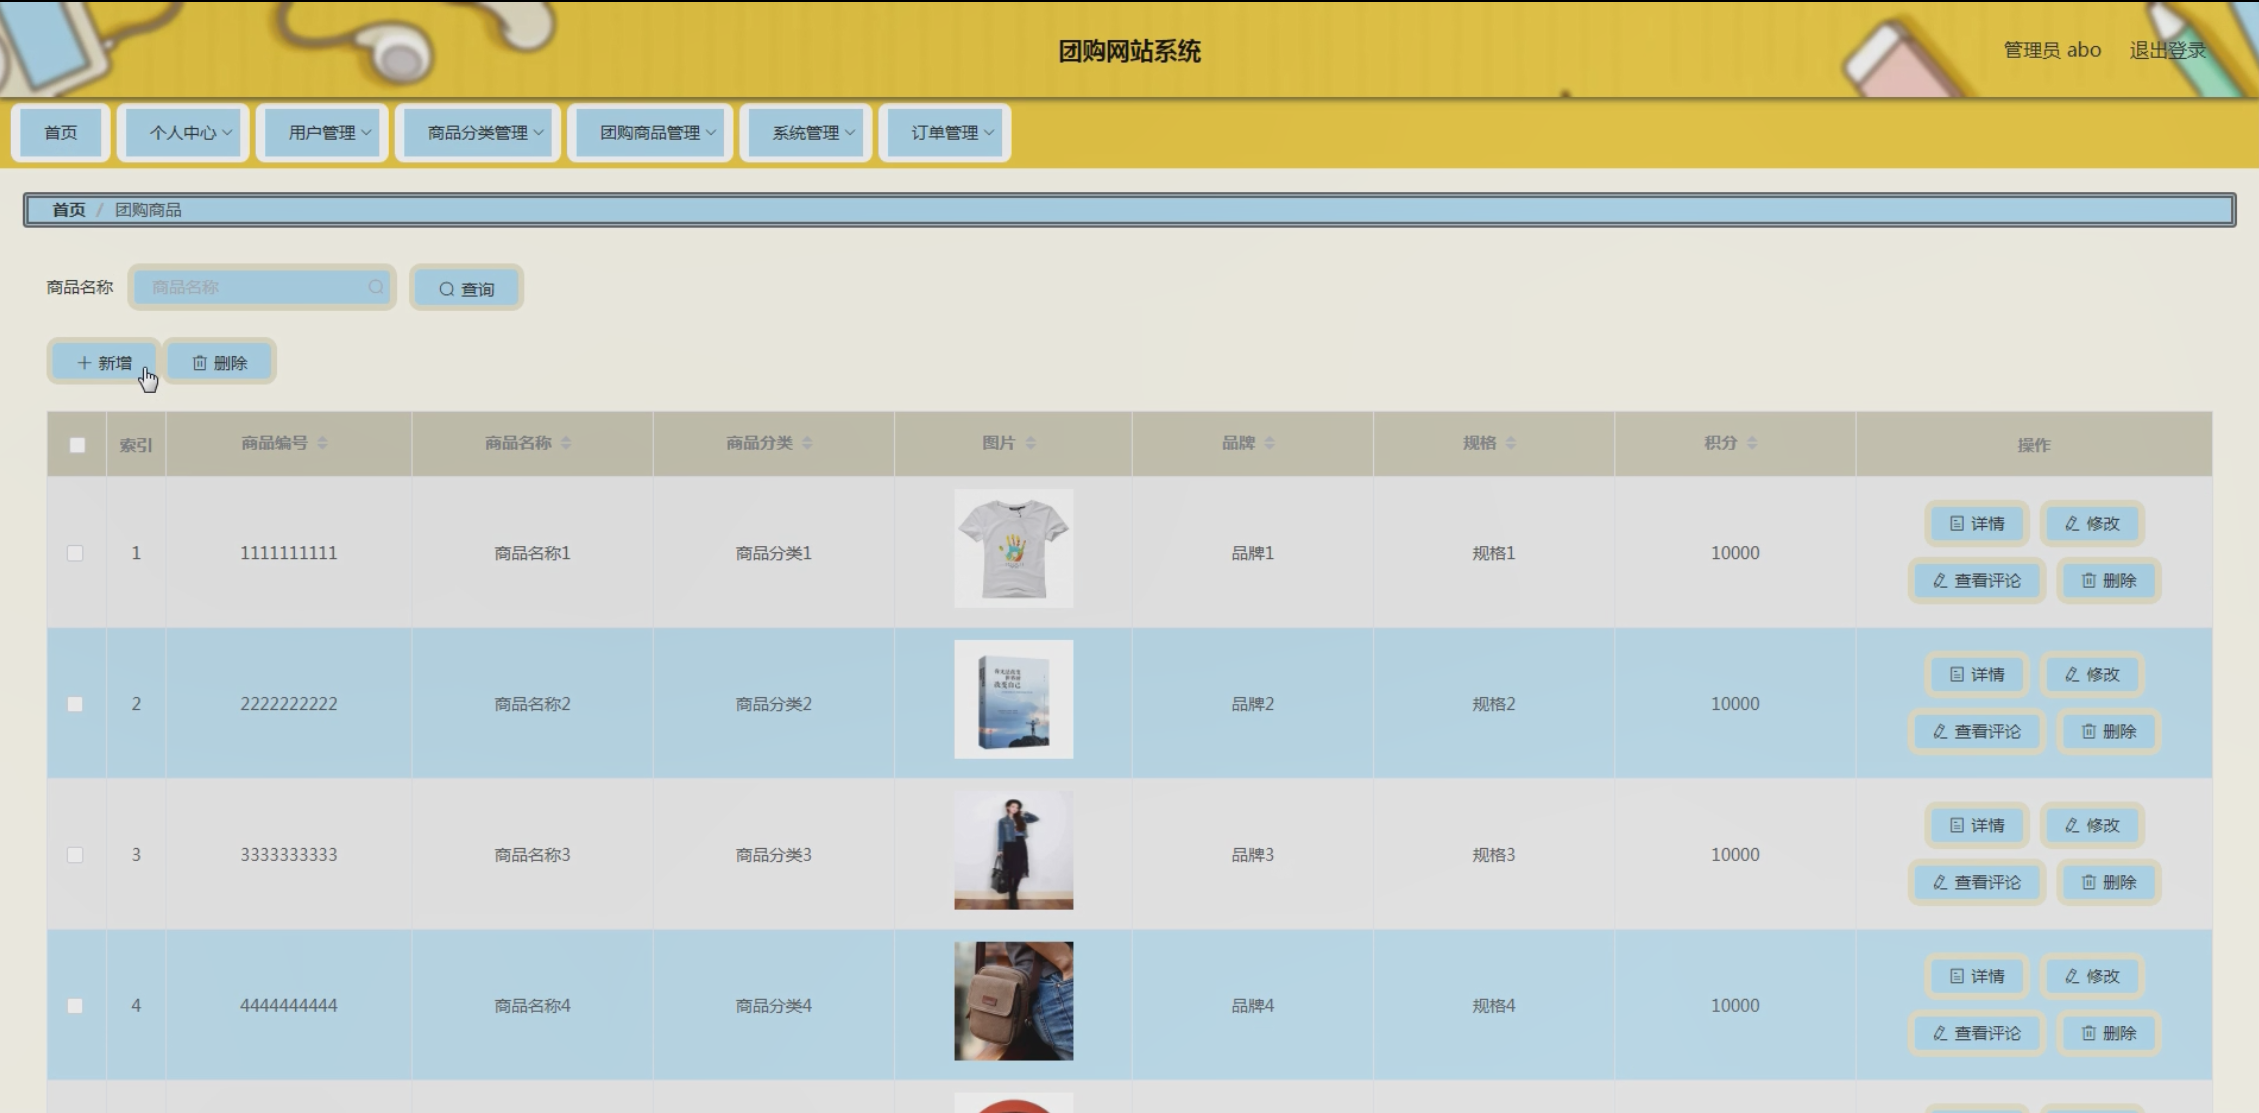Click the bulk 删除 button above the table

tap(220, 362)
